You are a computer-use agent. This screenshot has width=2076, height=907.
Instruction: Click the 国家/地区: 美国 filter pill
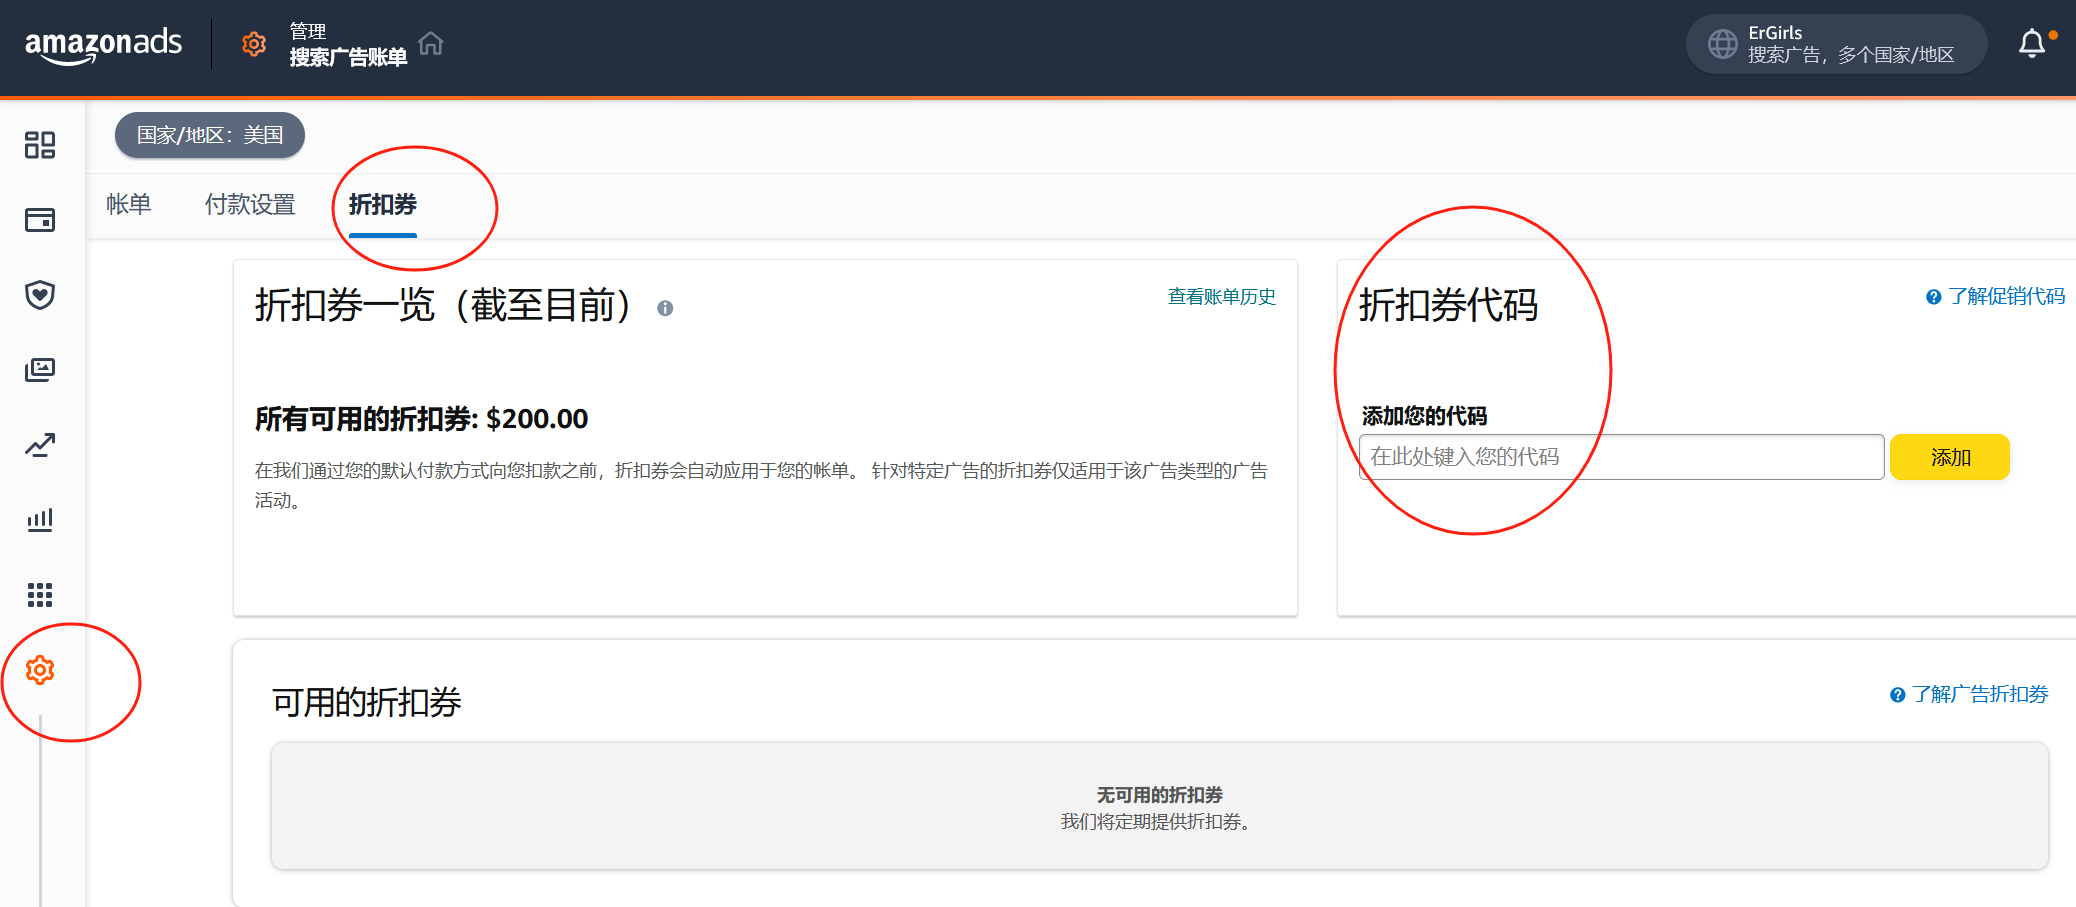[x=210, y=135]
